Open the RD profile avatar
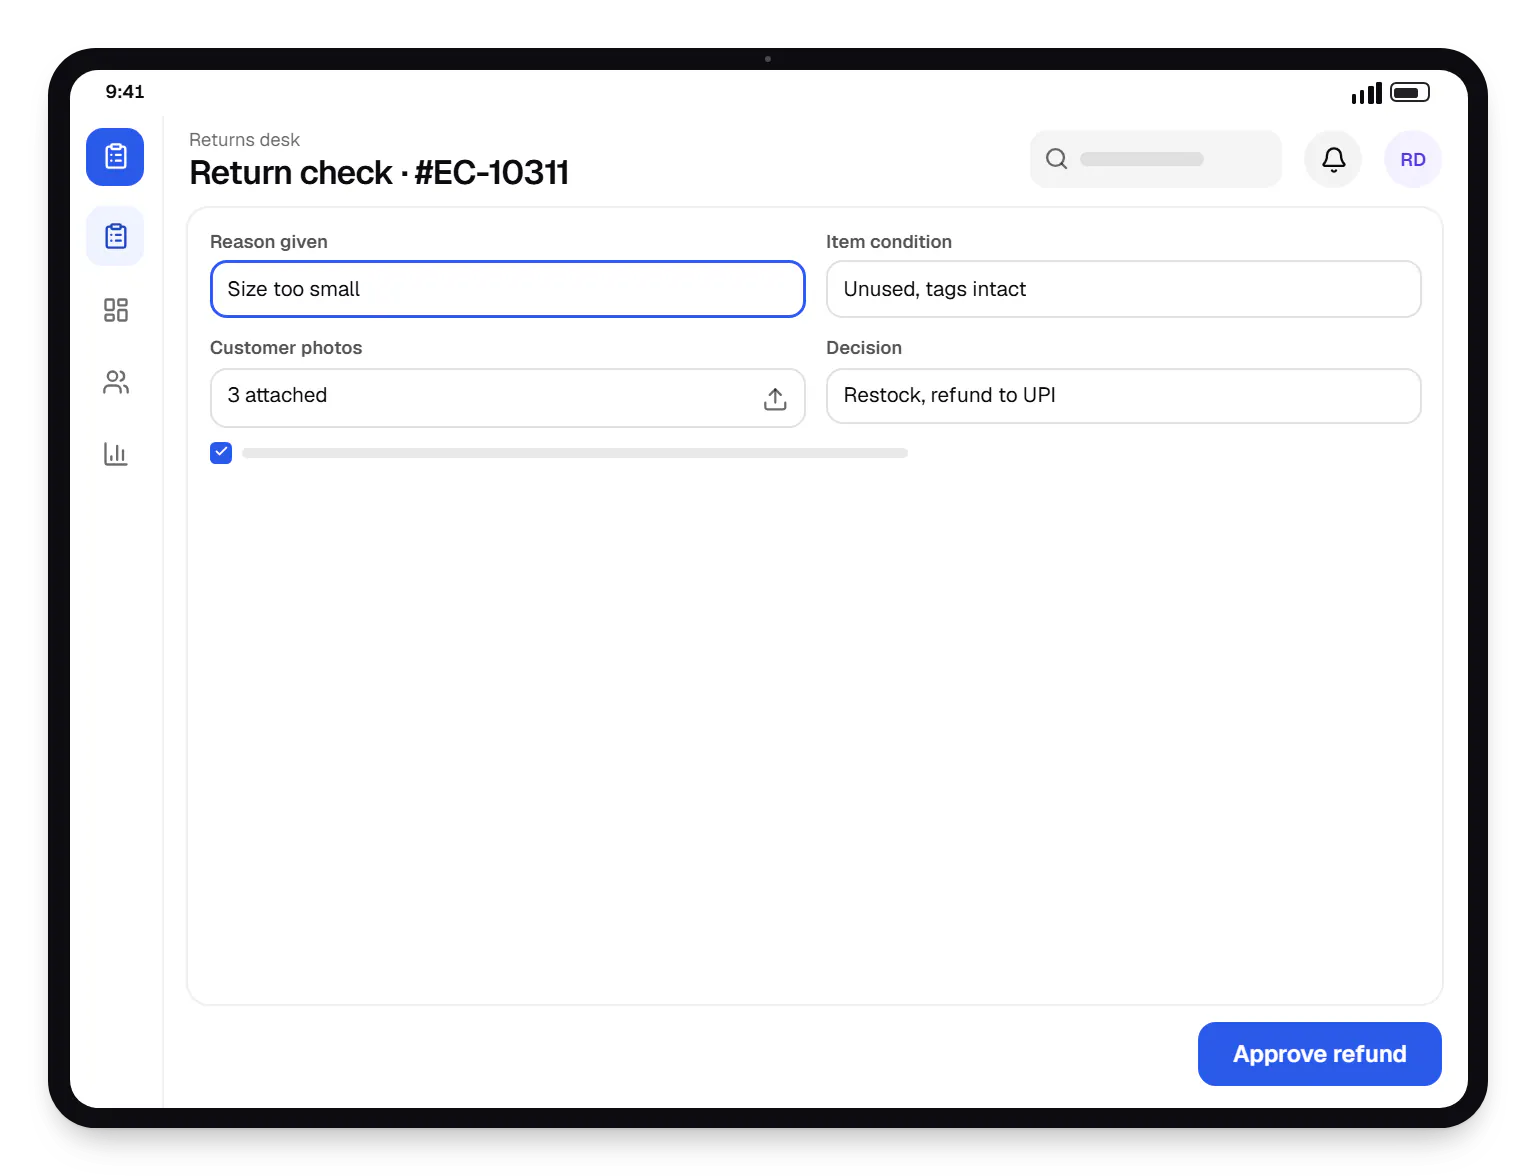1536x1176 pixels. click(x=1413, y=159)
